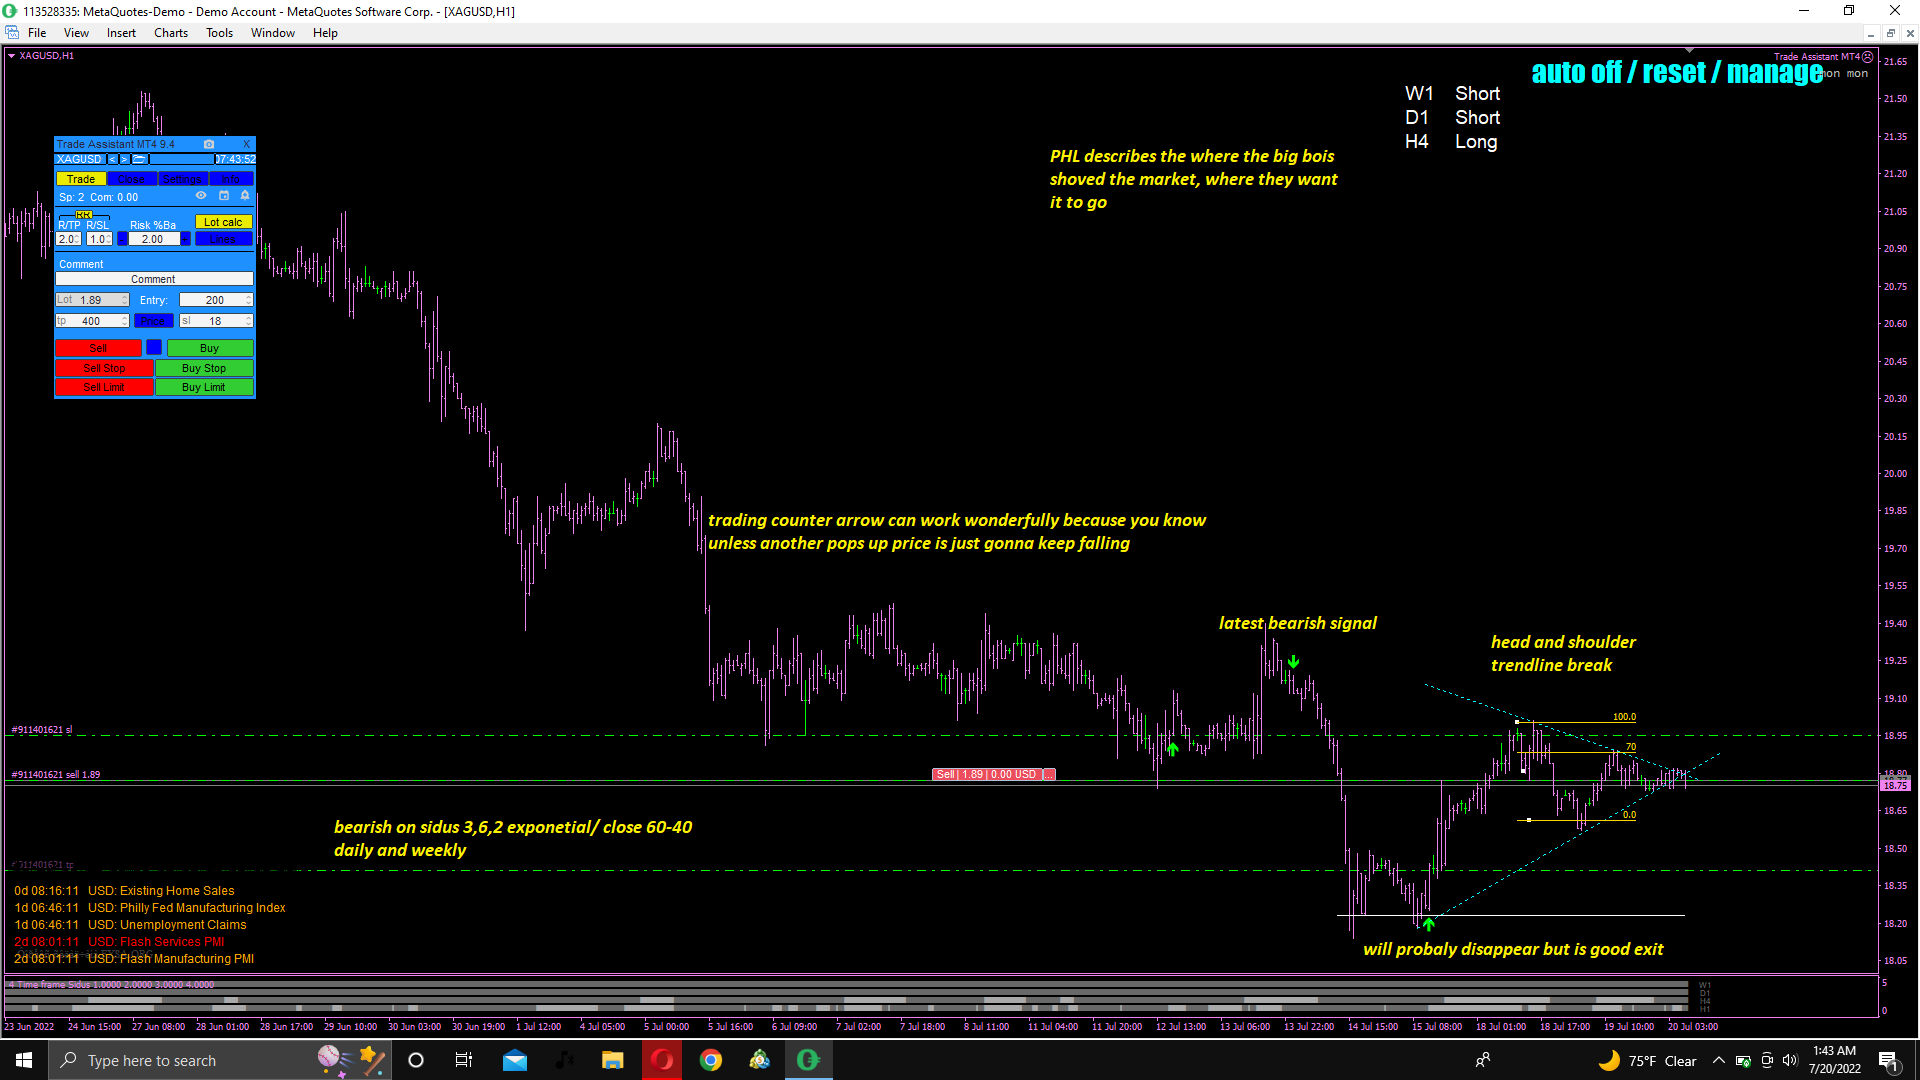
Task: Toggle the eye visibility icon in Trade Assistant
Action: (x=201, y=196)
